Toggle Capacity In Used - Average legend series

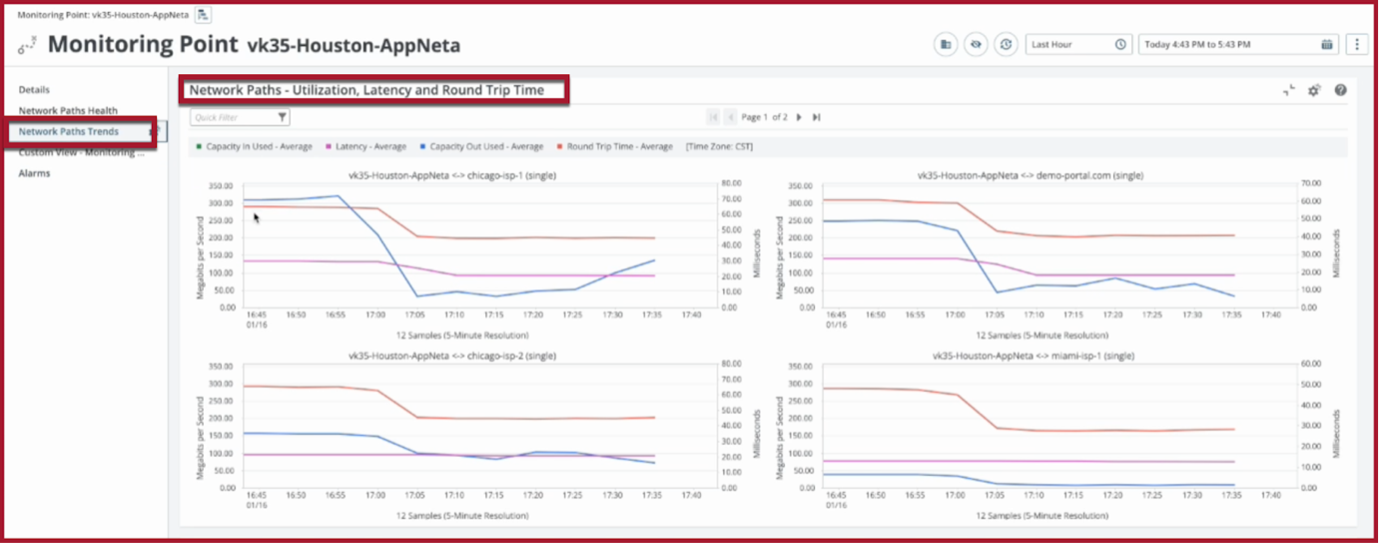pos(254,146)
